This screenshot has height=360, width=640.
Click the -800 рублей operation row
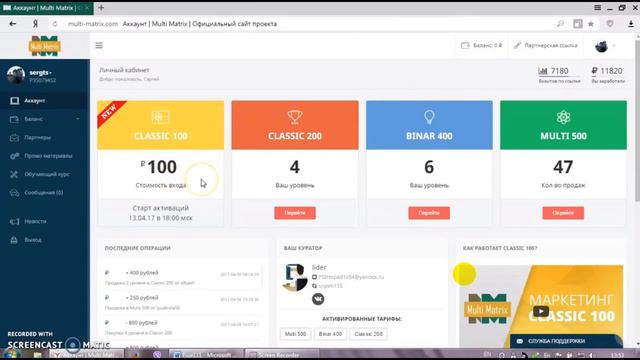[182, 327]
